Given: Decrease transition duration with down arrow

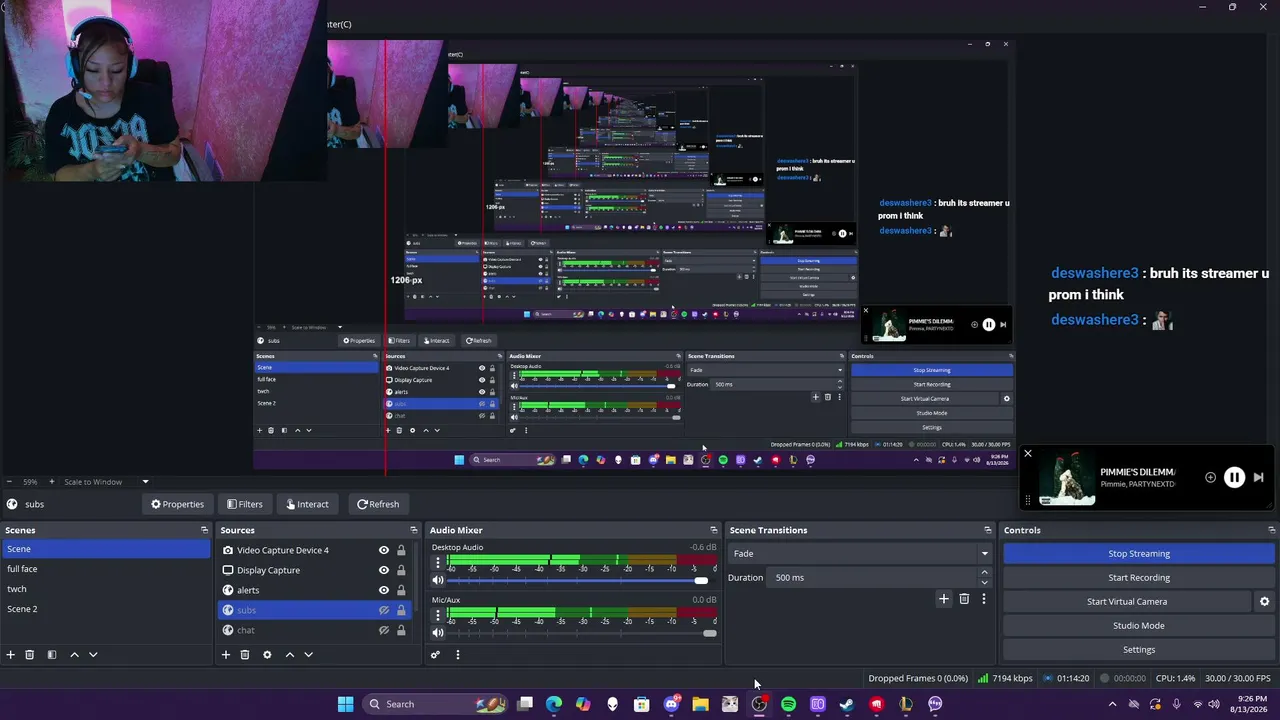Looking at the screenshot, I should pos(984,582).
